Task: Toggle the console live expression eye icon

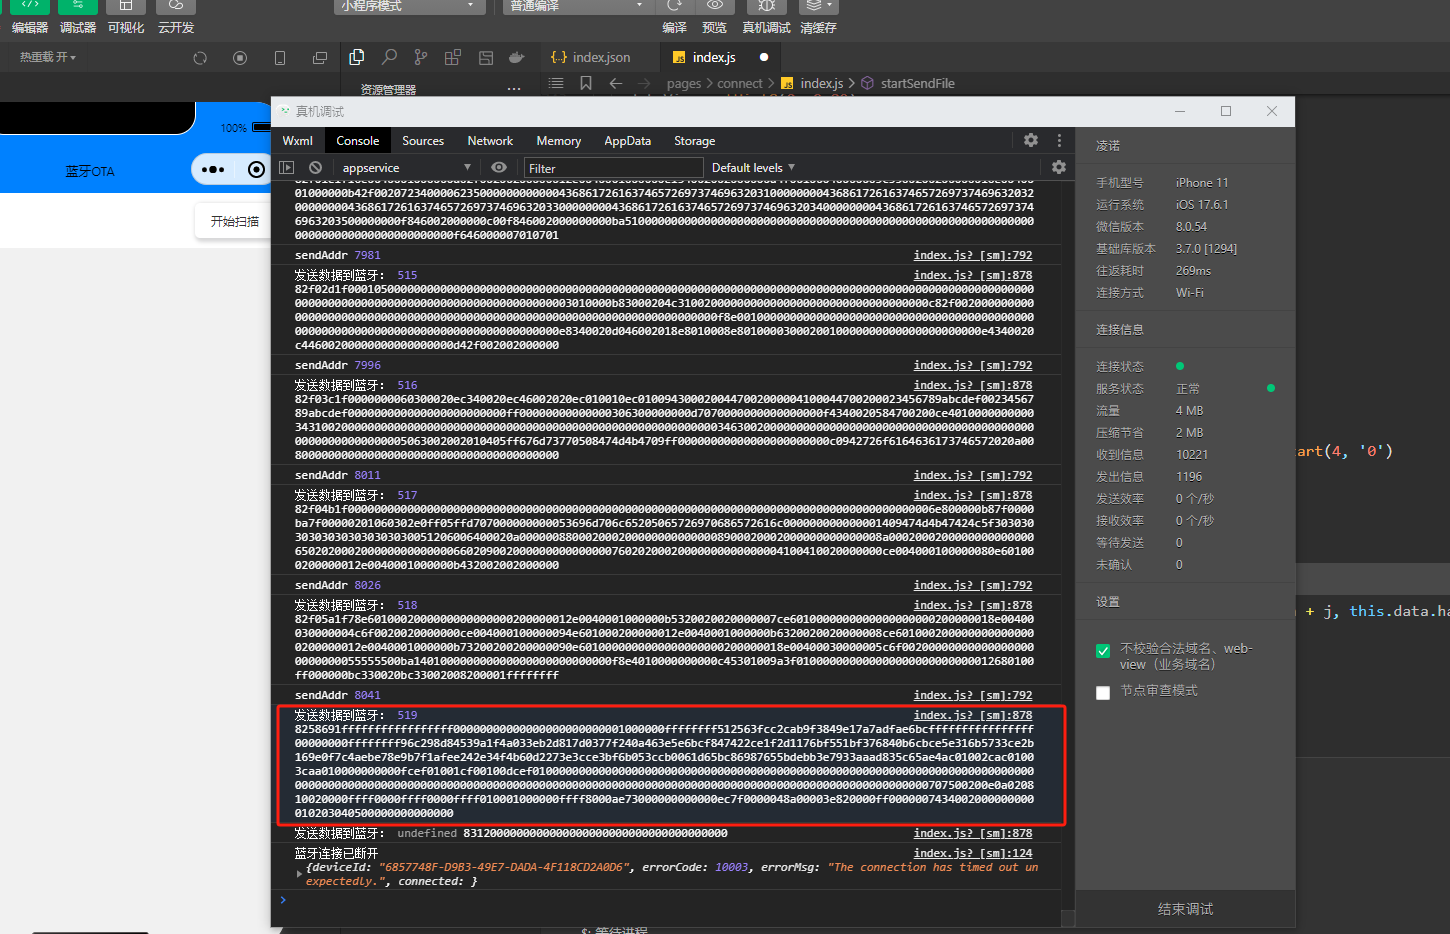Action: (x=499, y=167)
